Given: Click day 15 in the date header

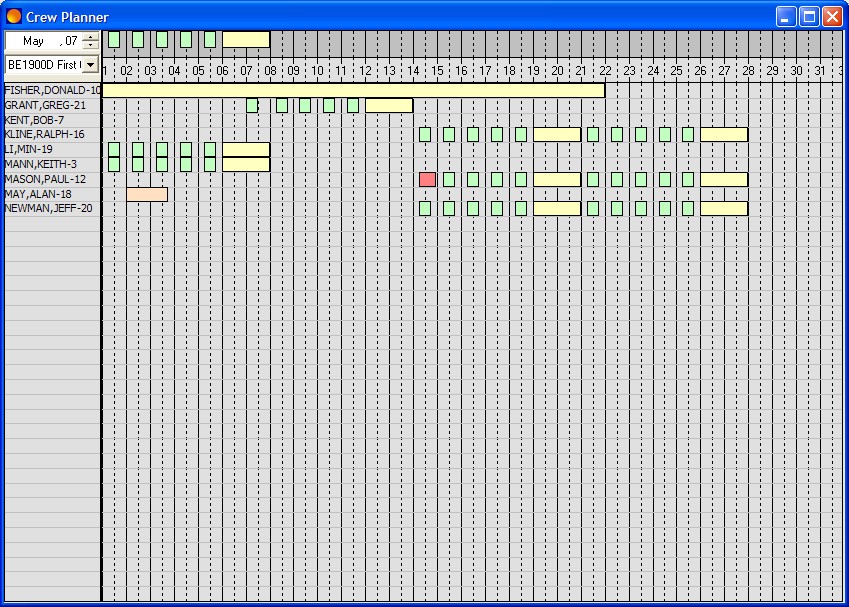Looking at the screenshot, I should click(437, 70).
